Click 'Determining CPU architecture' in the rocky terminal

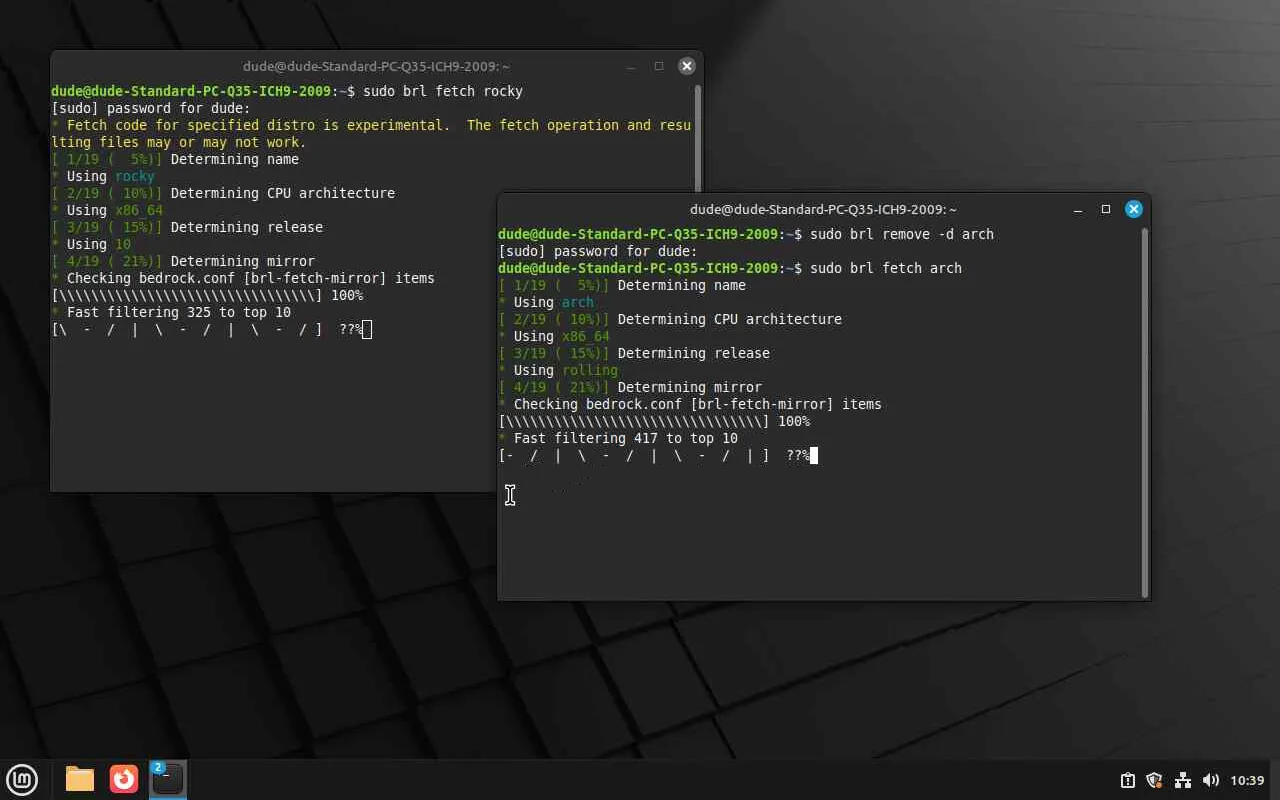(283, 193)
